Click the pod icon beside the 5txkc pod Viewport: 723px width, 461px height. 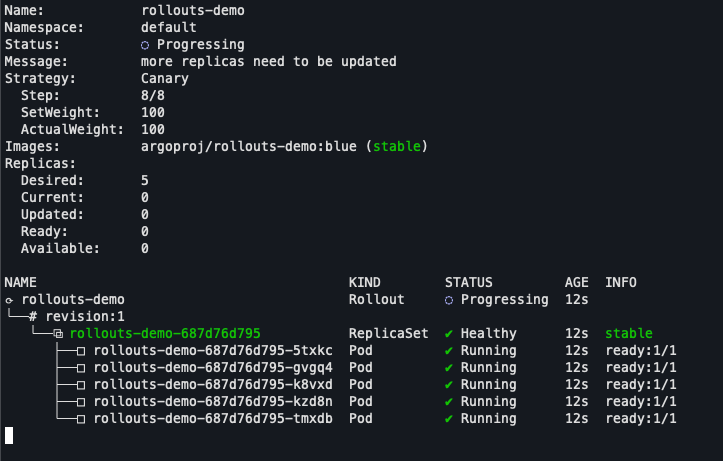coord(82,351)
